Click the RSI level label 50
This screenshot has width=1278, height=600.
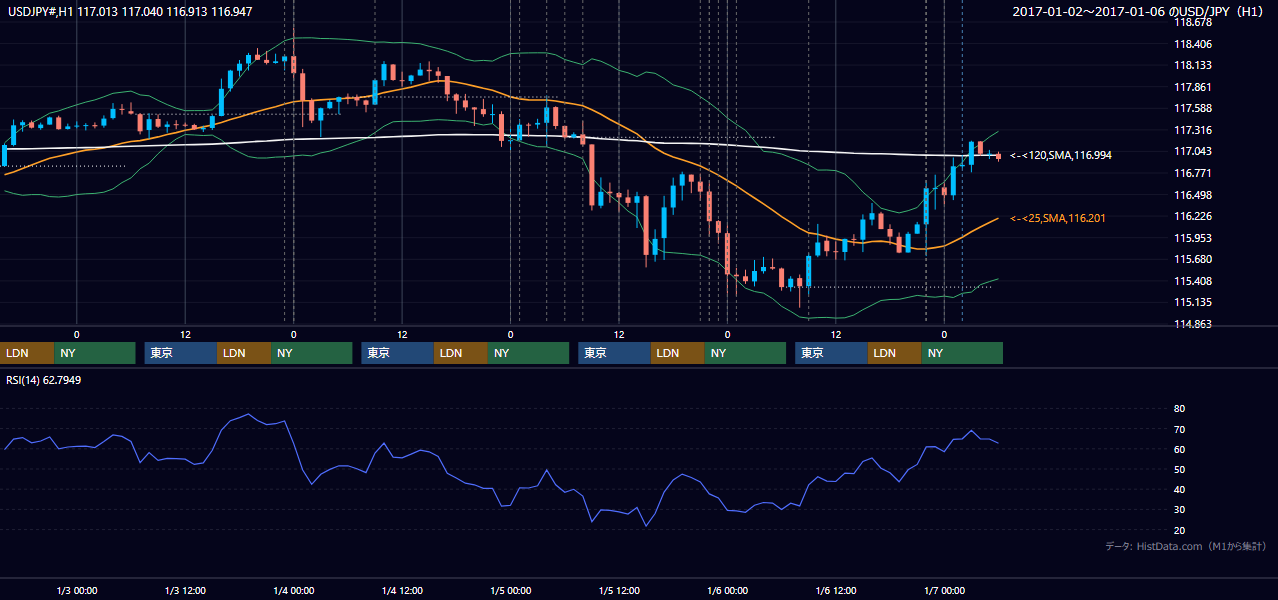(x=1179, y=469)
